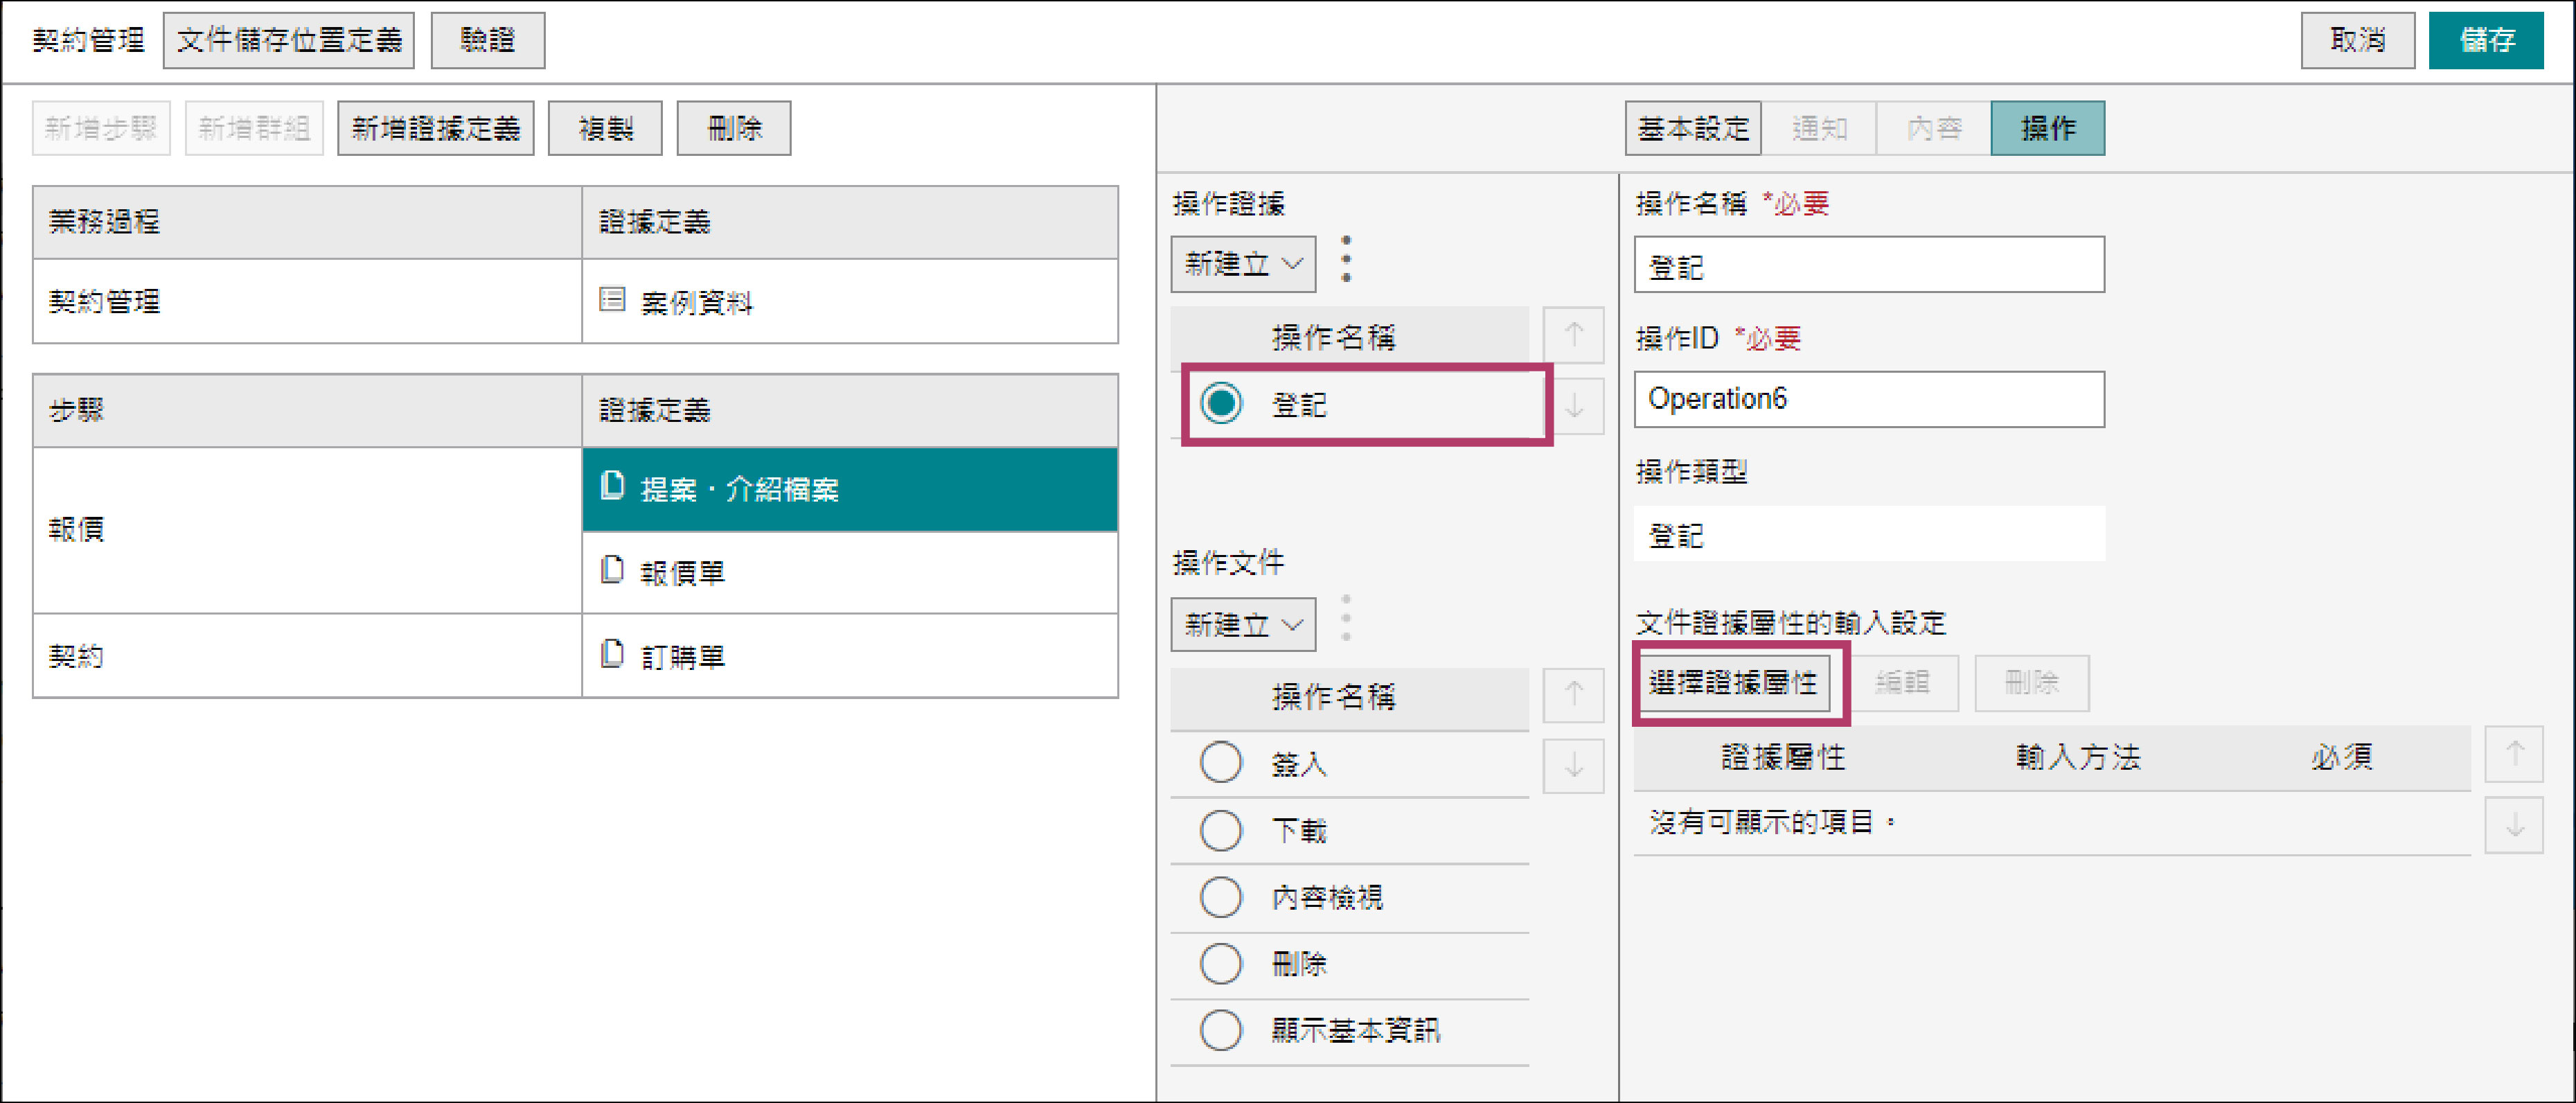The height and width of the screenshot is (1103, 2576).
Task: Open three-dot menu next to 操作證據
Action: click(x=1346, y=260)
